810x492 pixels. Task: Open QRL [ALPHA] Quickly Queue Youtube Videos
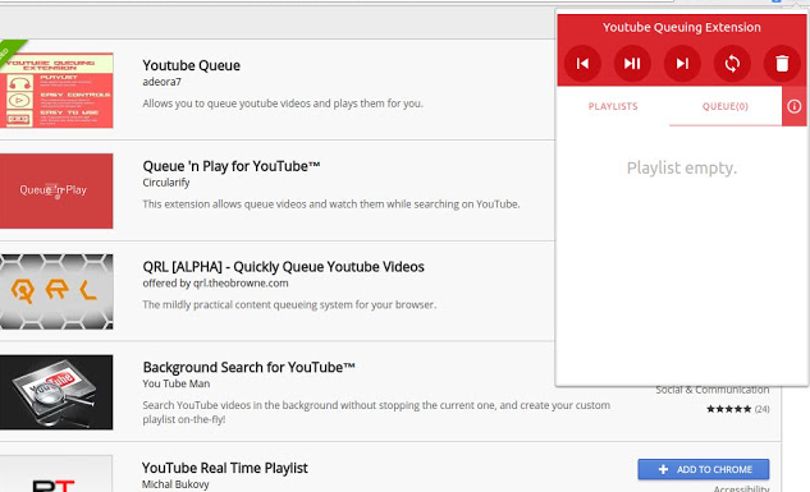283,267
